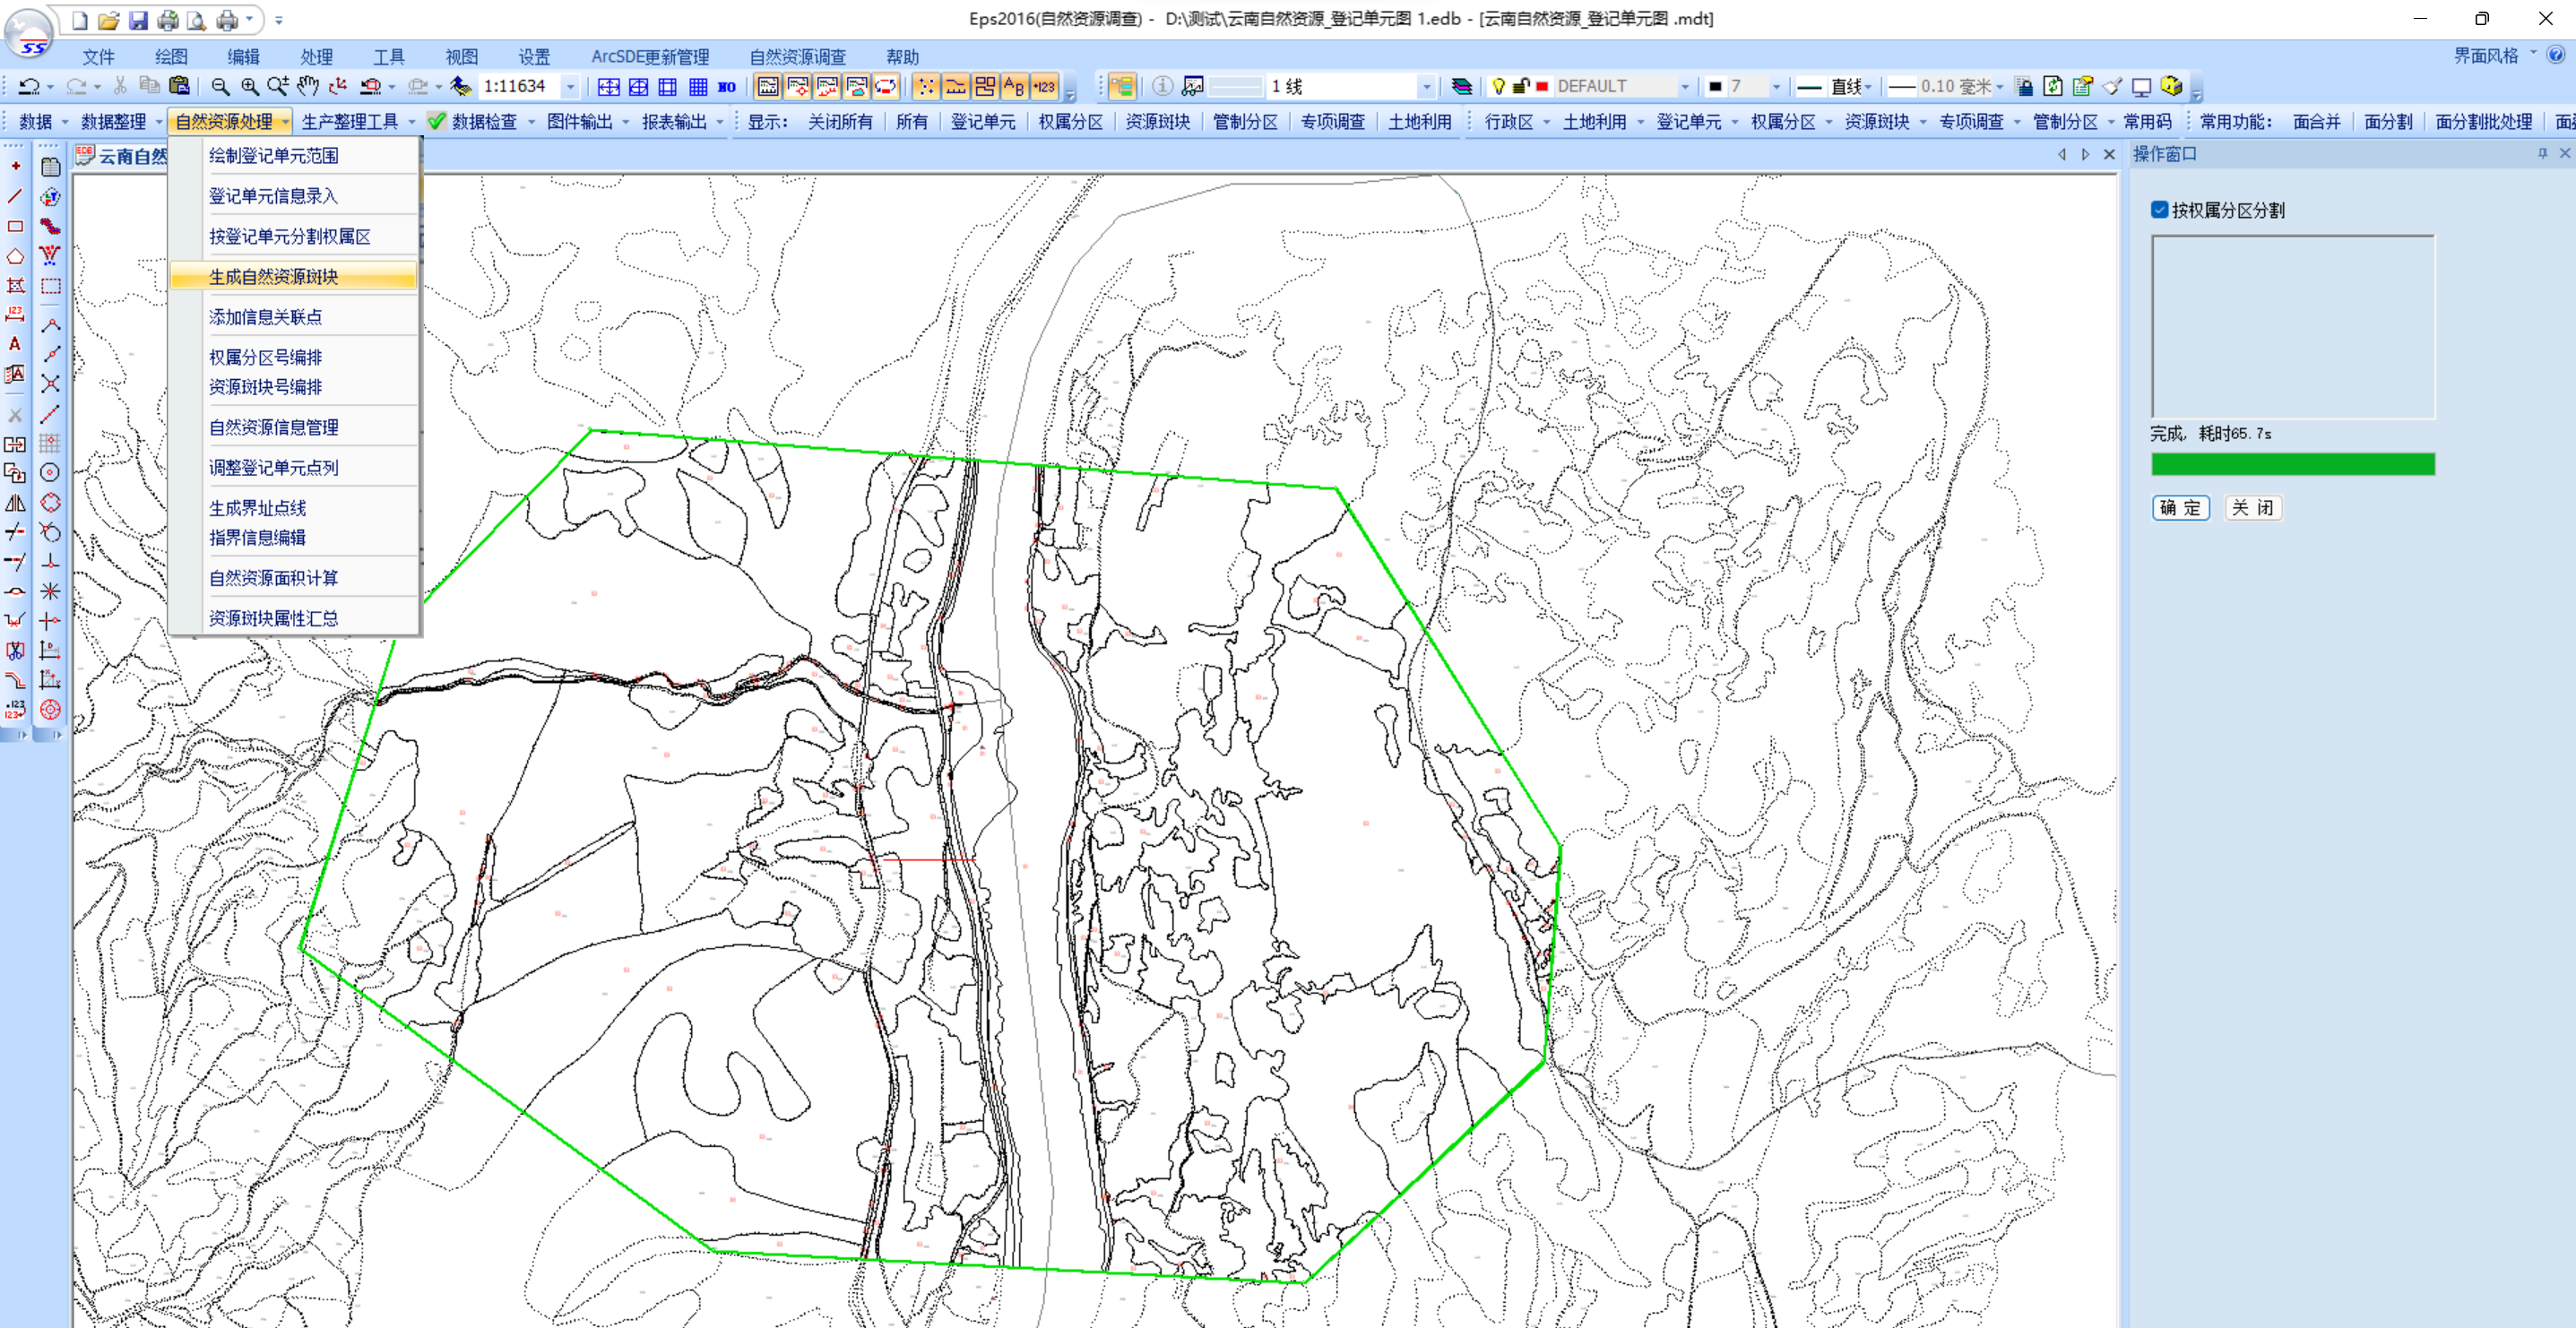Enable intersection snap with X marker
This screenshot has height=1328, width=2576.
coord(50,384)
